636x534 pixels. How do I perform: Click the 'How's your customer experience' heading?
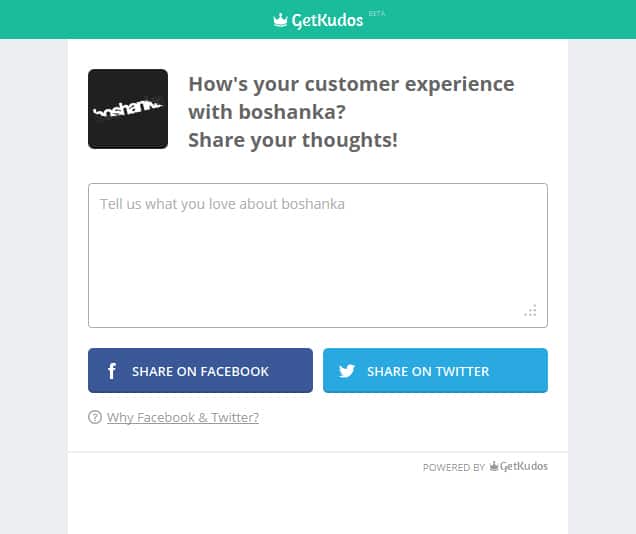[351, 84]
